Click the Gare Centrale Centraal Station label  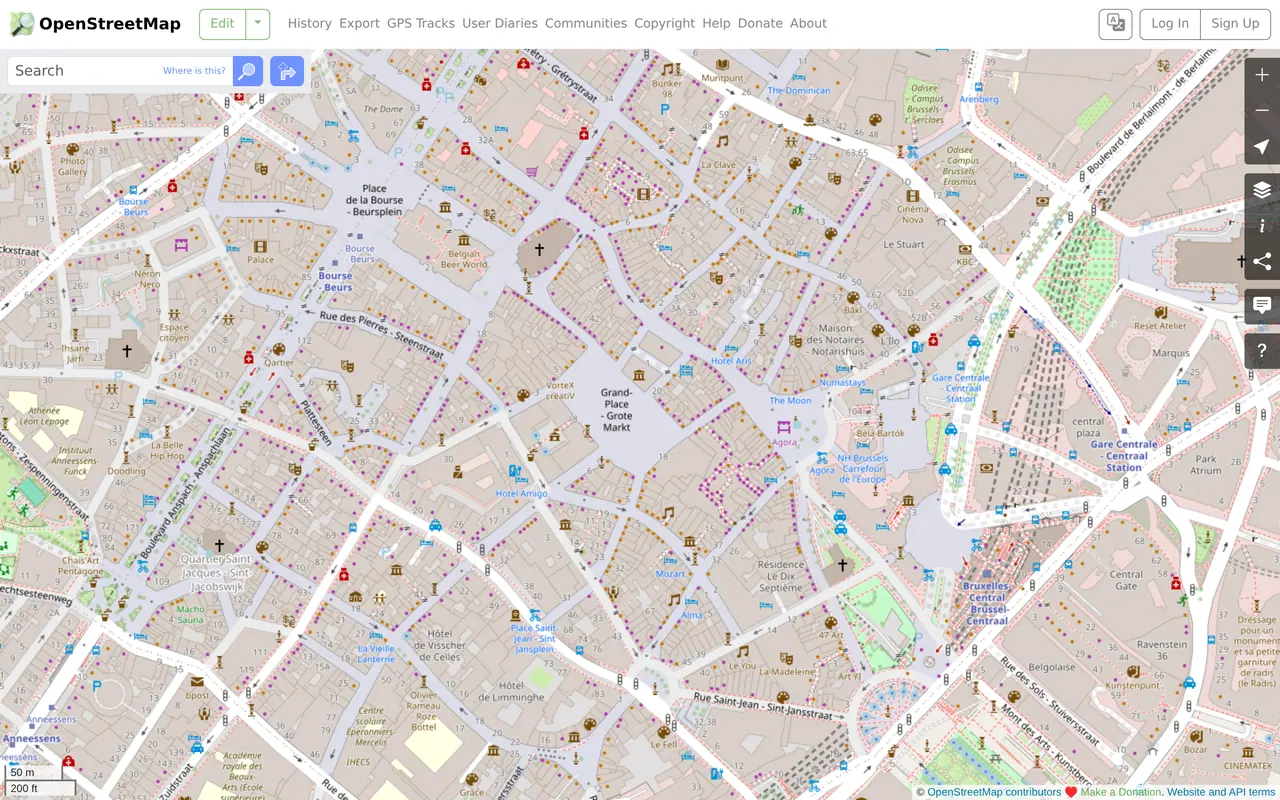pos(1124,456)
